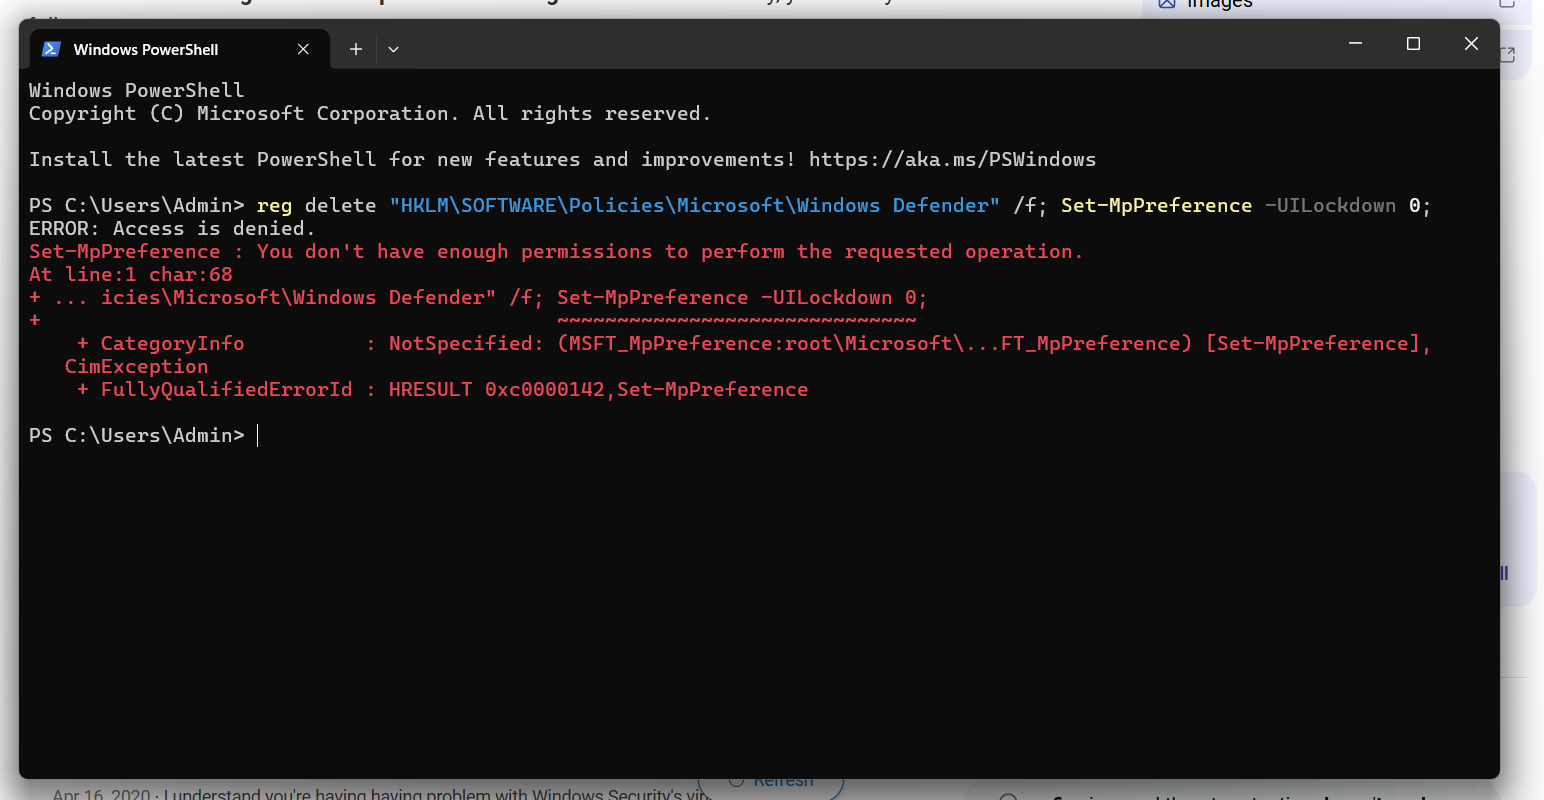The height and width of the screenshot is (800, 1544).
Task: Open the https://aka.ms/PSWindows link
Action: tap(952, 160)
